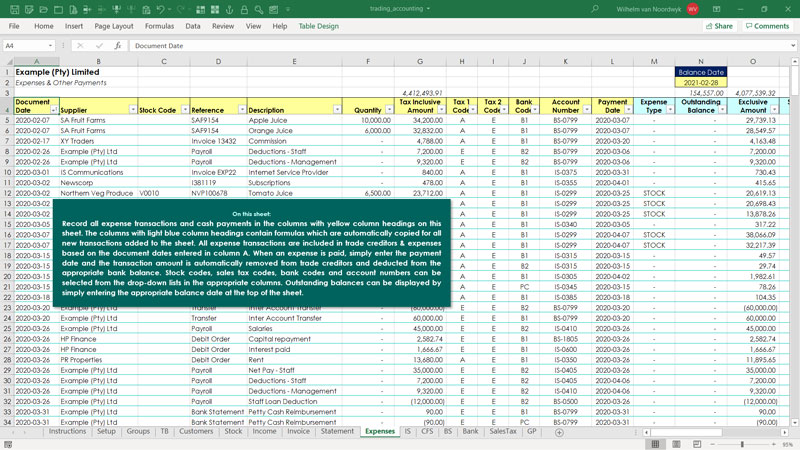
Task: Select the Balance Date cell 2021-02-28
Action: pos(701,83)
